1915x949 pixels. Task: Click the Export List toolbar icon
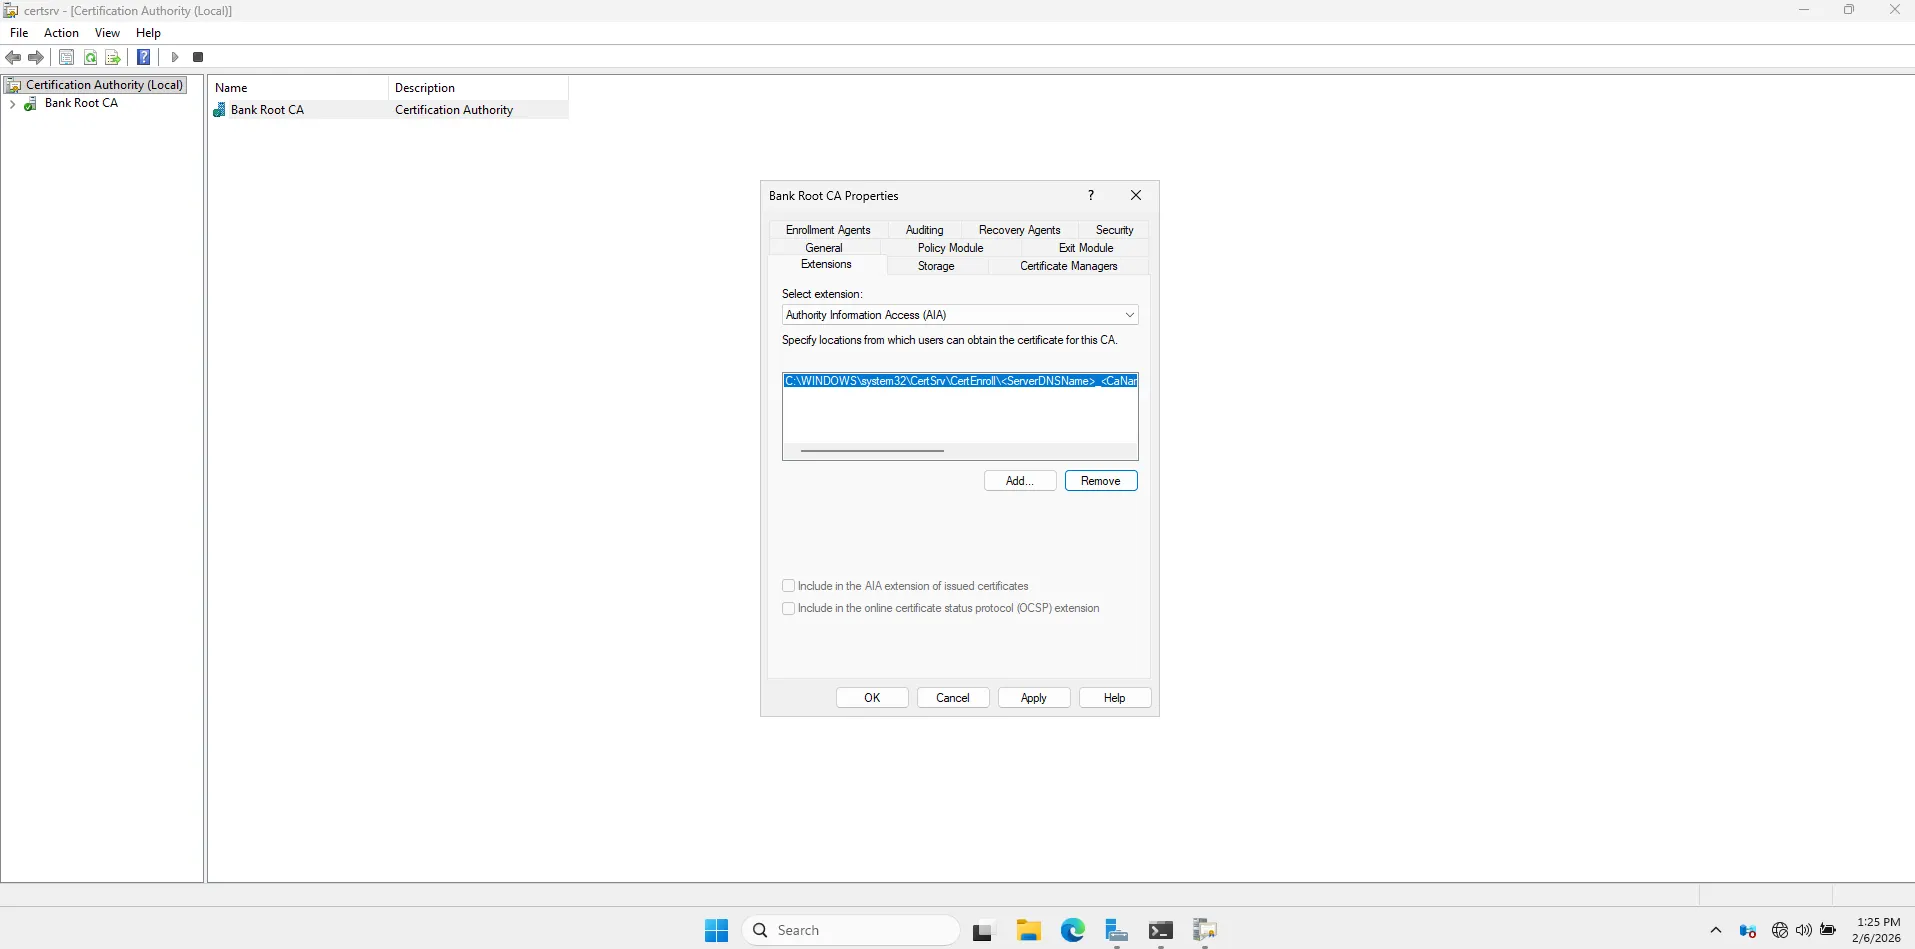tap(113, 57)
